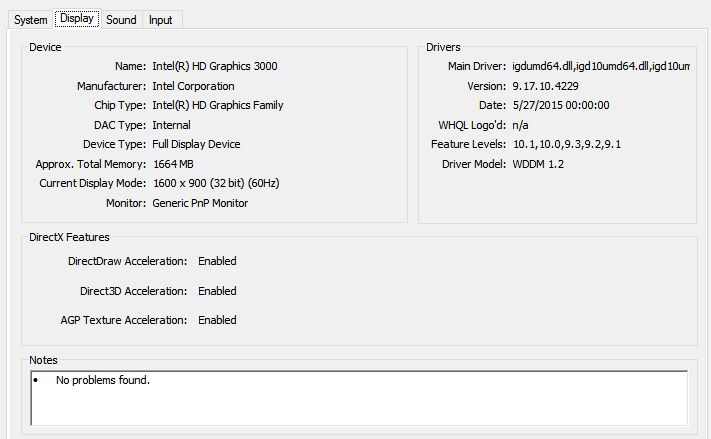Click the Chip Type value

point(217,105)
